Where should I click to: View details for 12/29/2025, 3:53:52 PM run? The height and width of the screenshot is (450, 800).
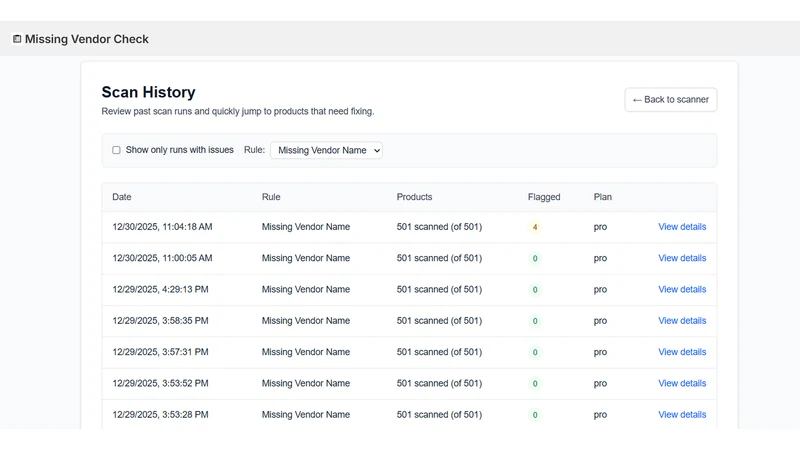pos(682,383)
